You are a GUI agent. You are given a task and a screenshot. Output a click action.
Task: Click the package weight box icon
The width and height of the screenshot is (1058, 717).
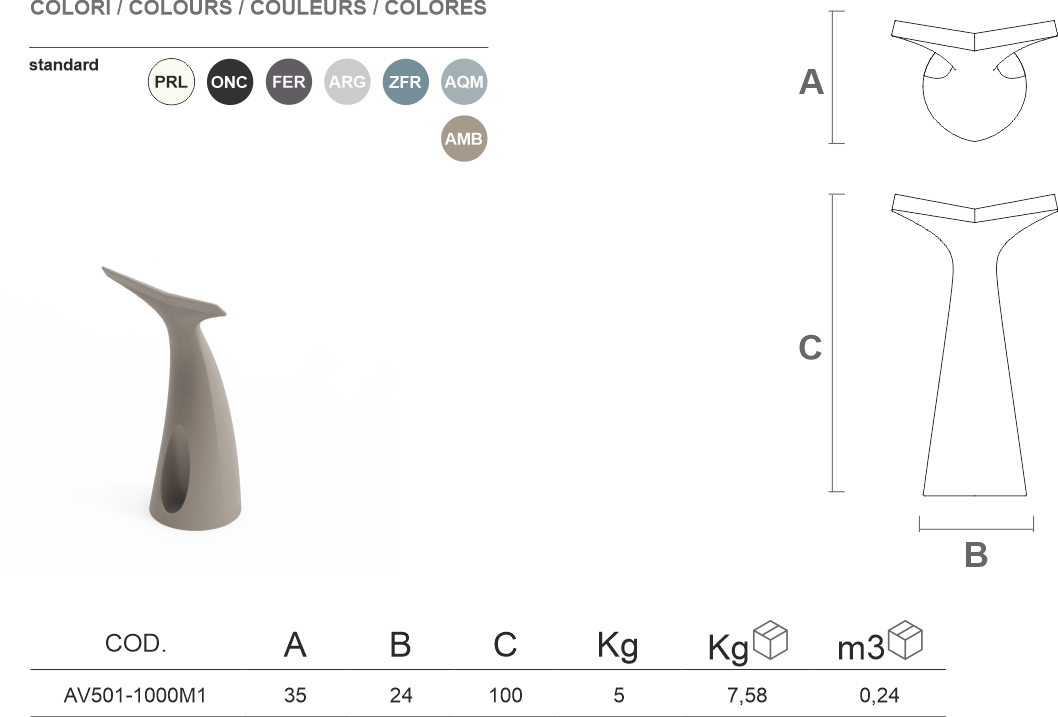(771, 640)
